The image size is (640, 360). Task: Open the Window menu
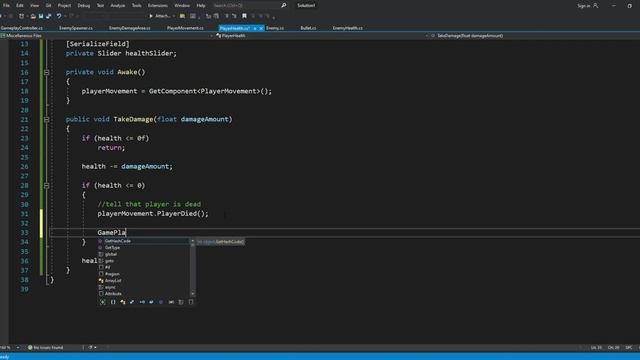[x=182, y=5]
